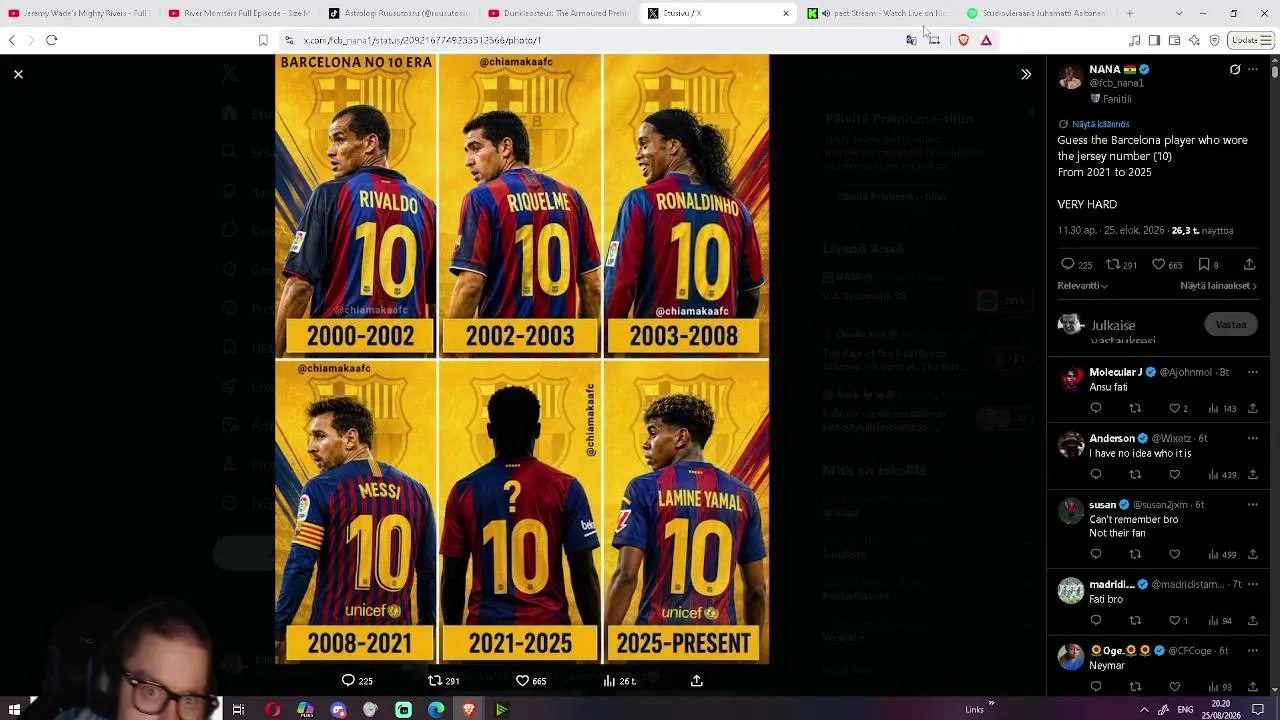Screen dimensions: 1280x720
Task: Close the Etusivu / X tab
Action: click(x=786, y=13)
